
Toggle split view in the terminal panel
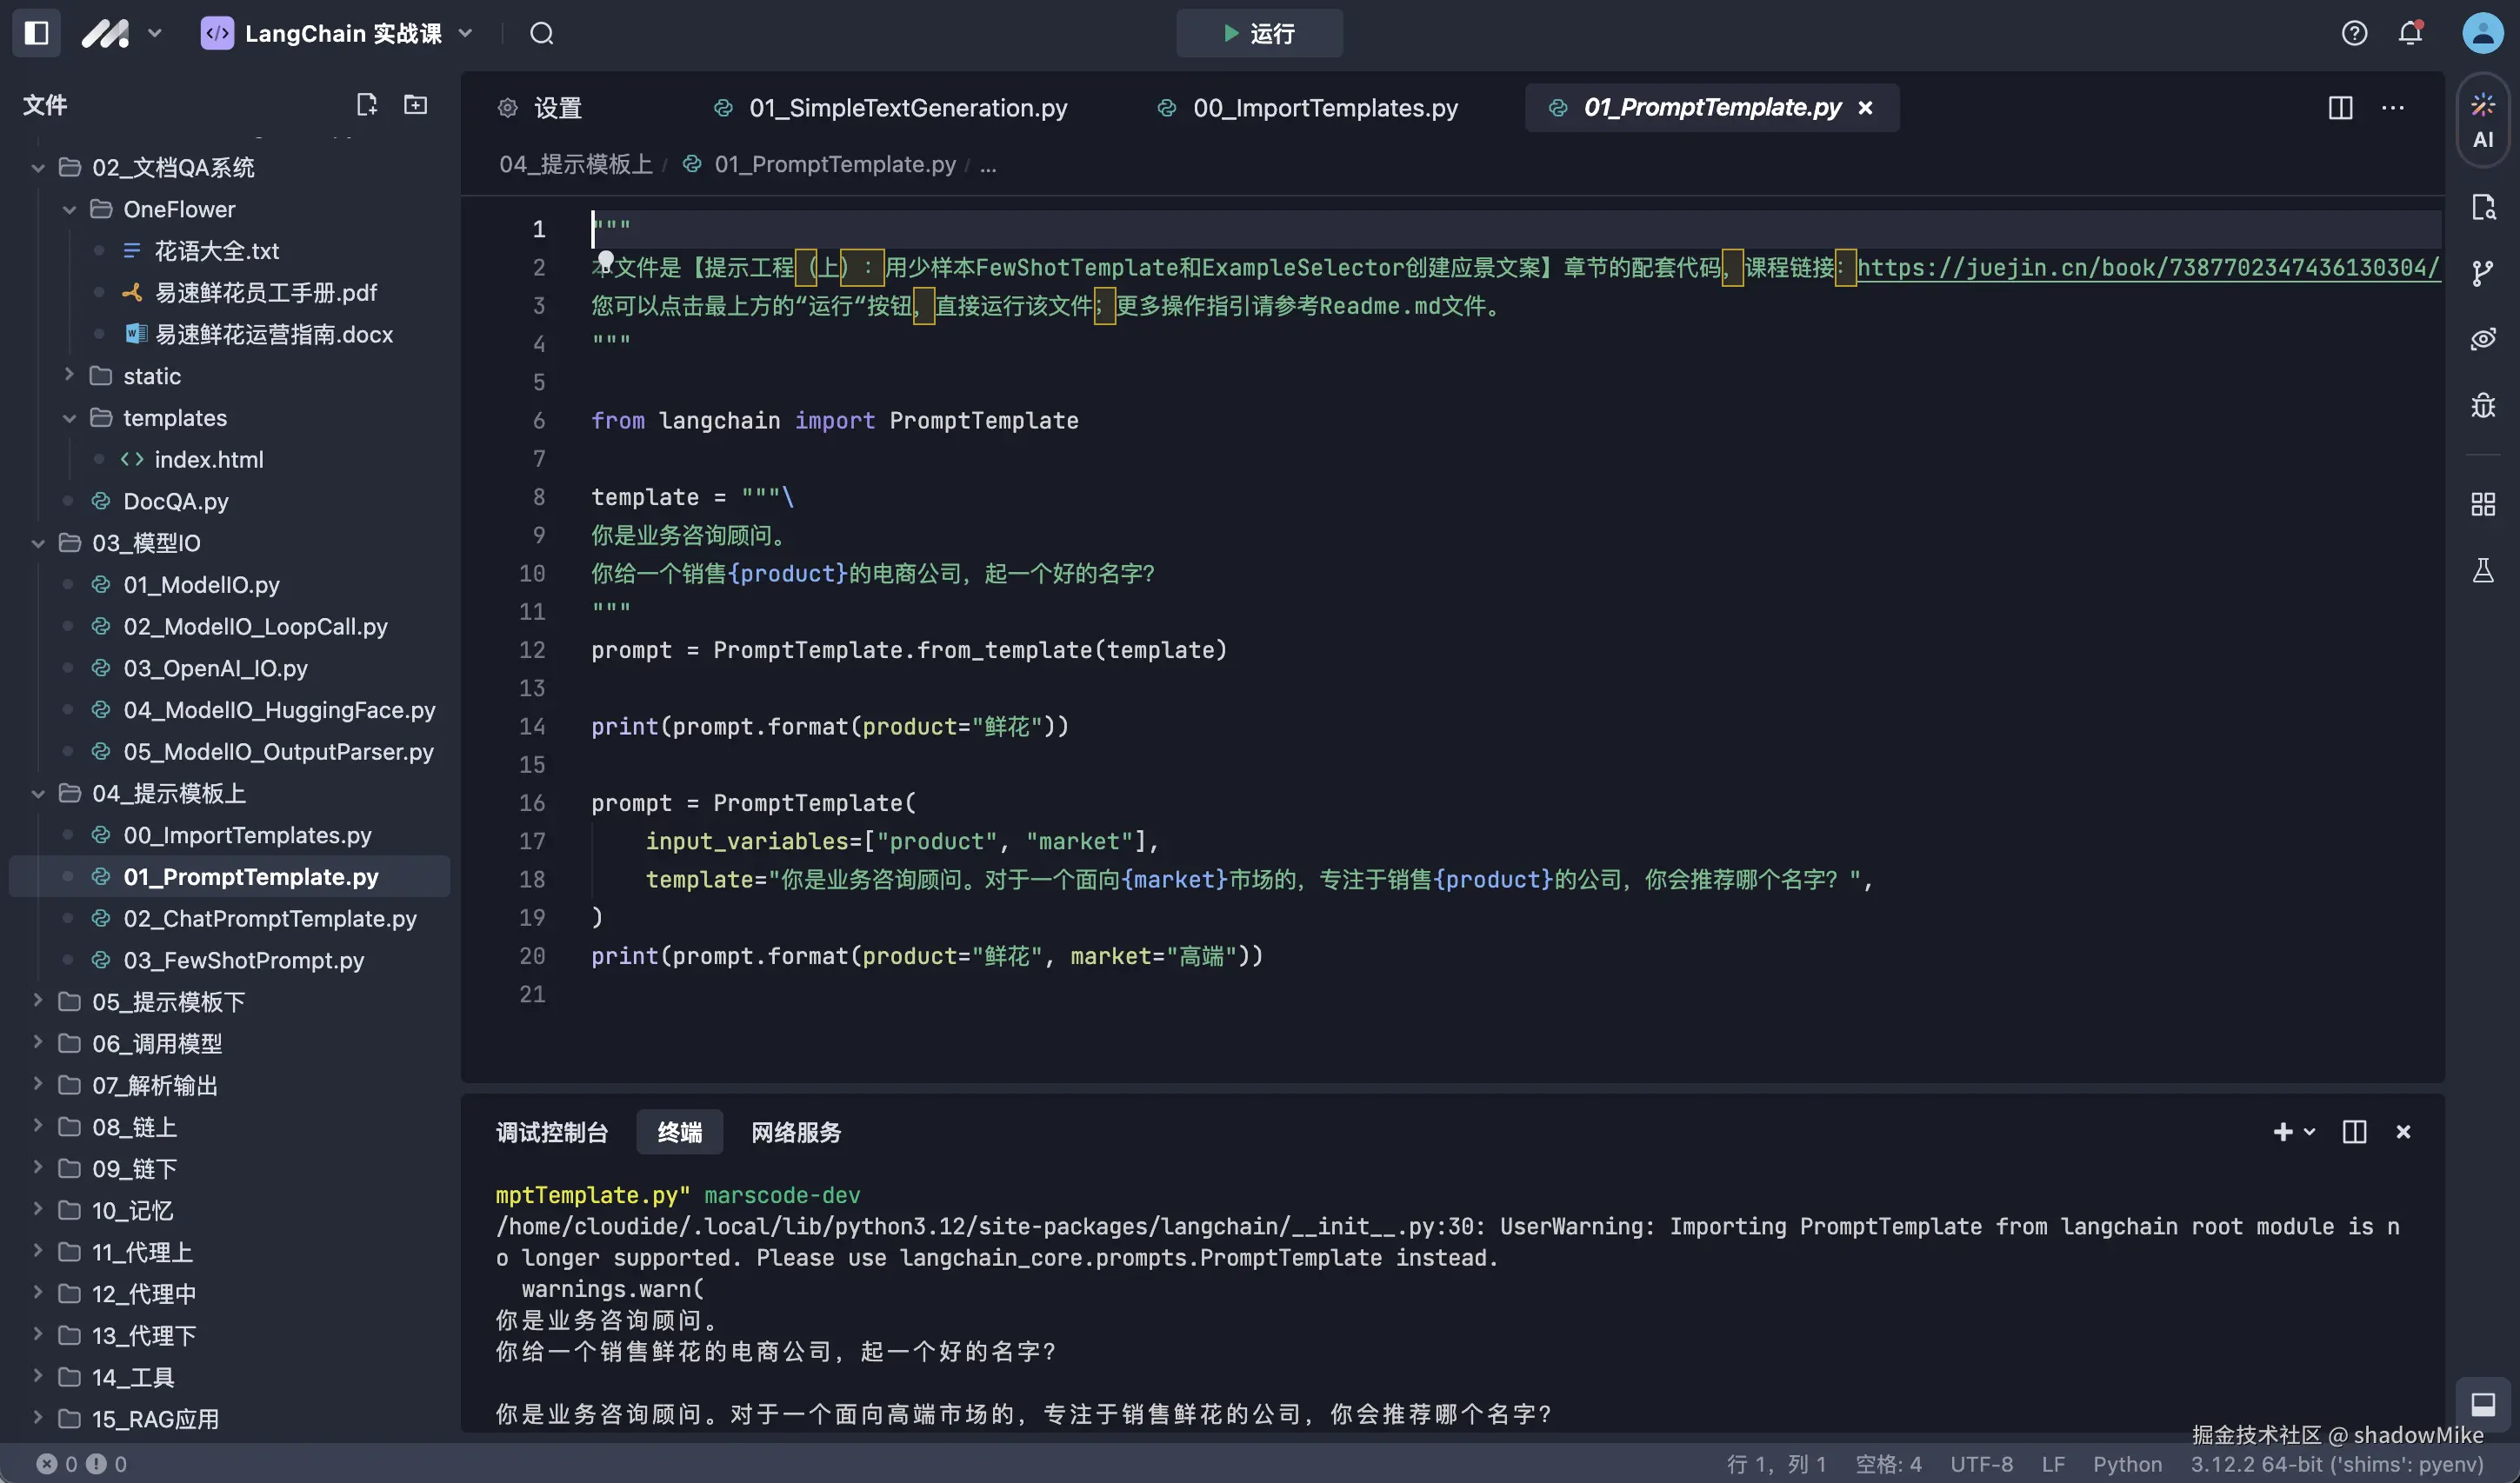[x=2353, y=1131]
